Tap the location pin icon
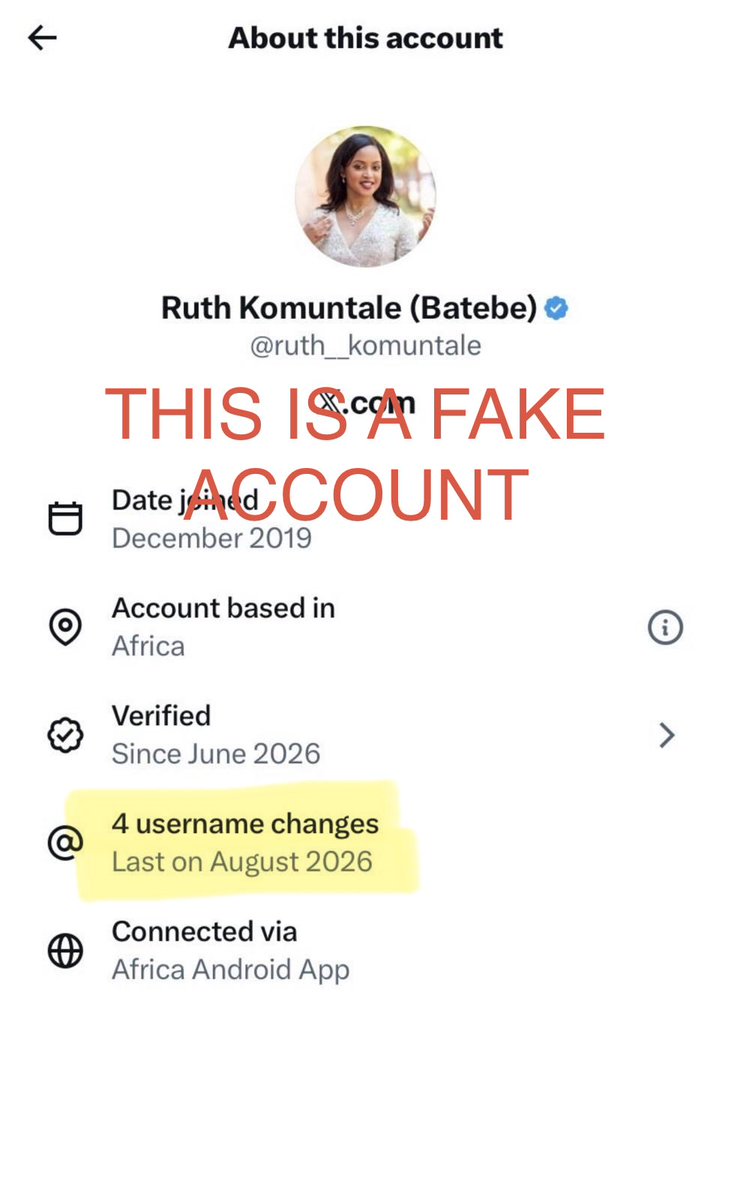731x1200 pixels. pyautogui.click(x=66, y=627)
